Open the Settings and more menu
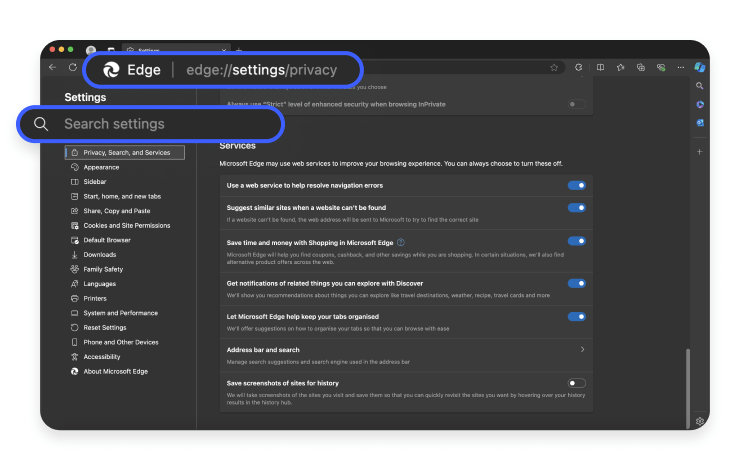 [x=681, y=67]
